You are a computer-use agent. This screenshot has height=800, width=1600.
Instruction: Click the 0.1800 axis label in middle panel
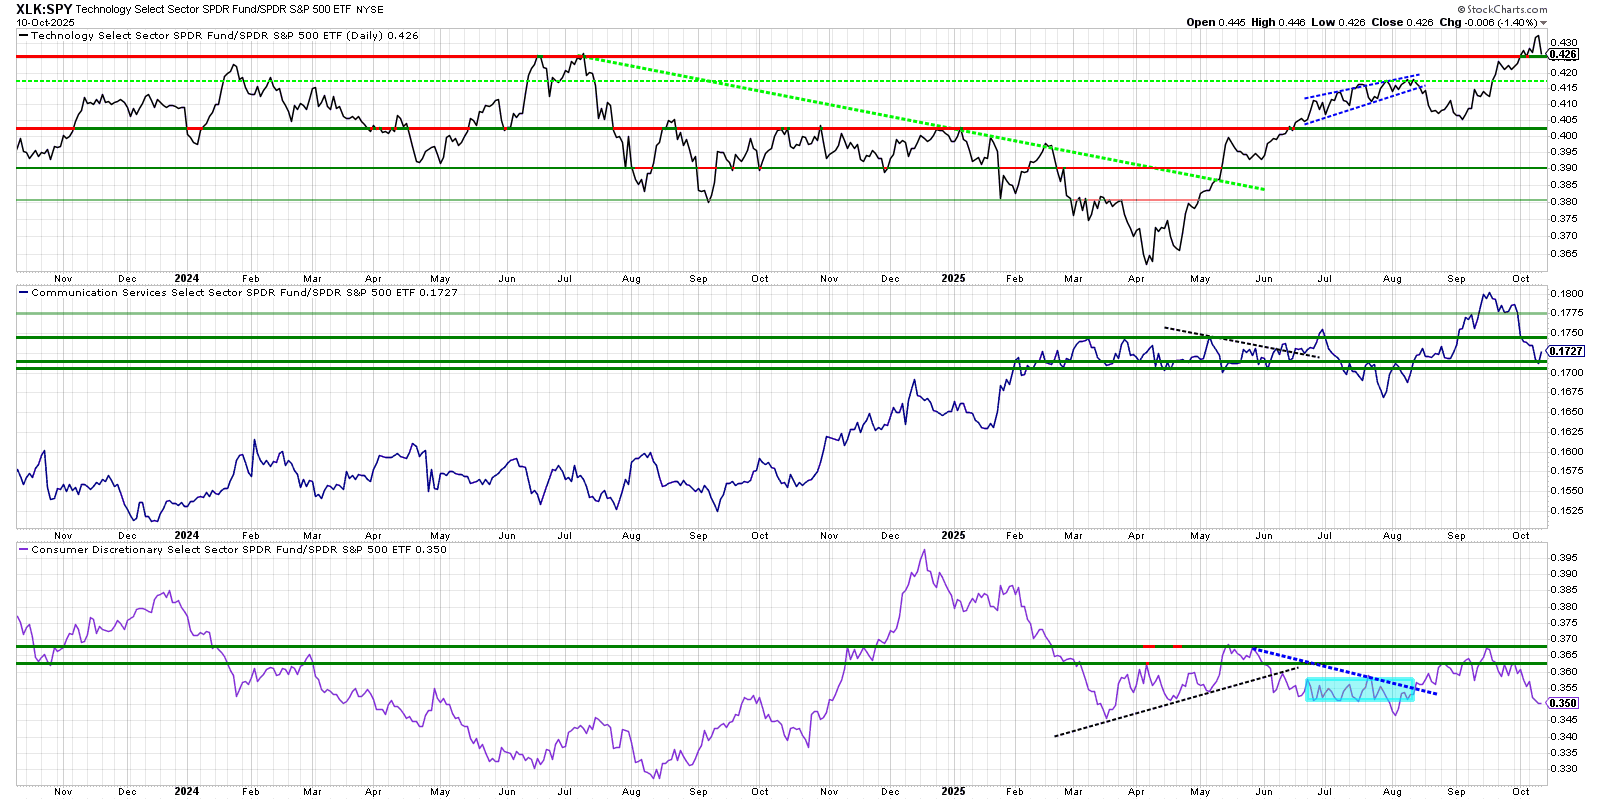tap(1566, 294)
